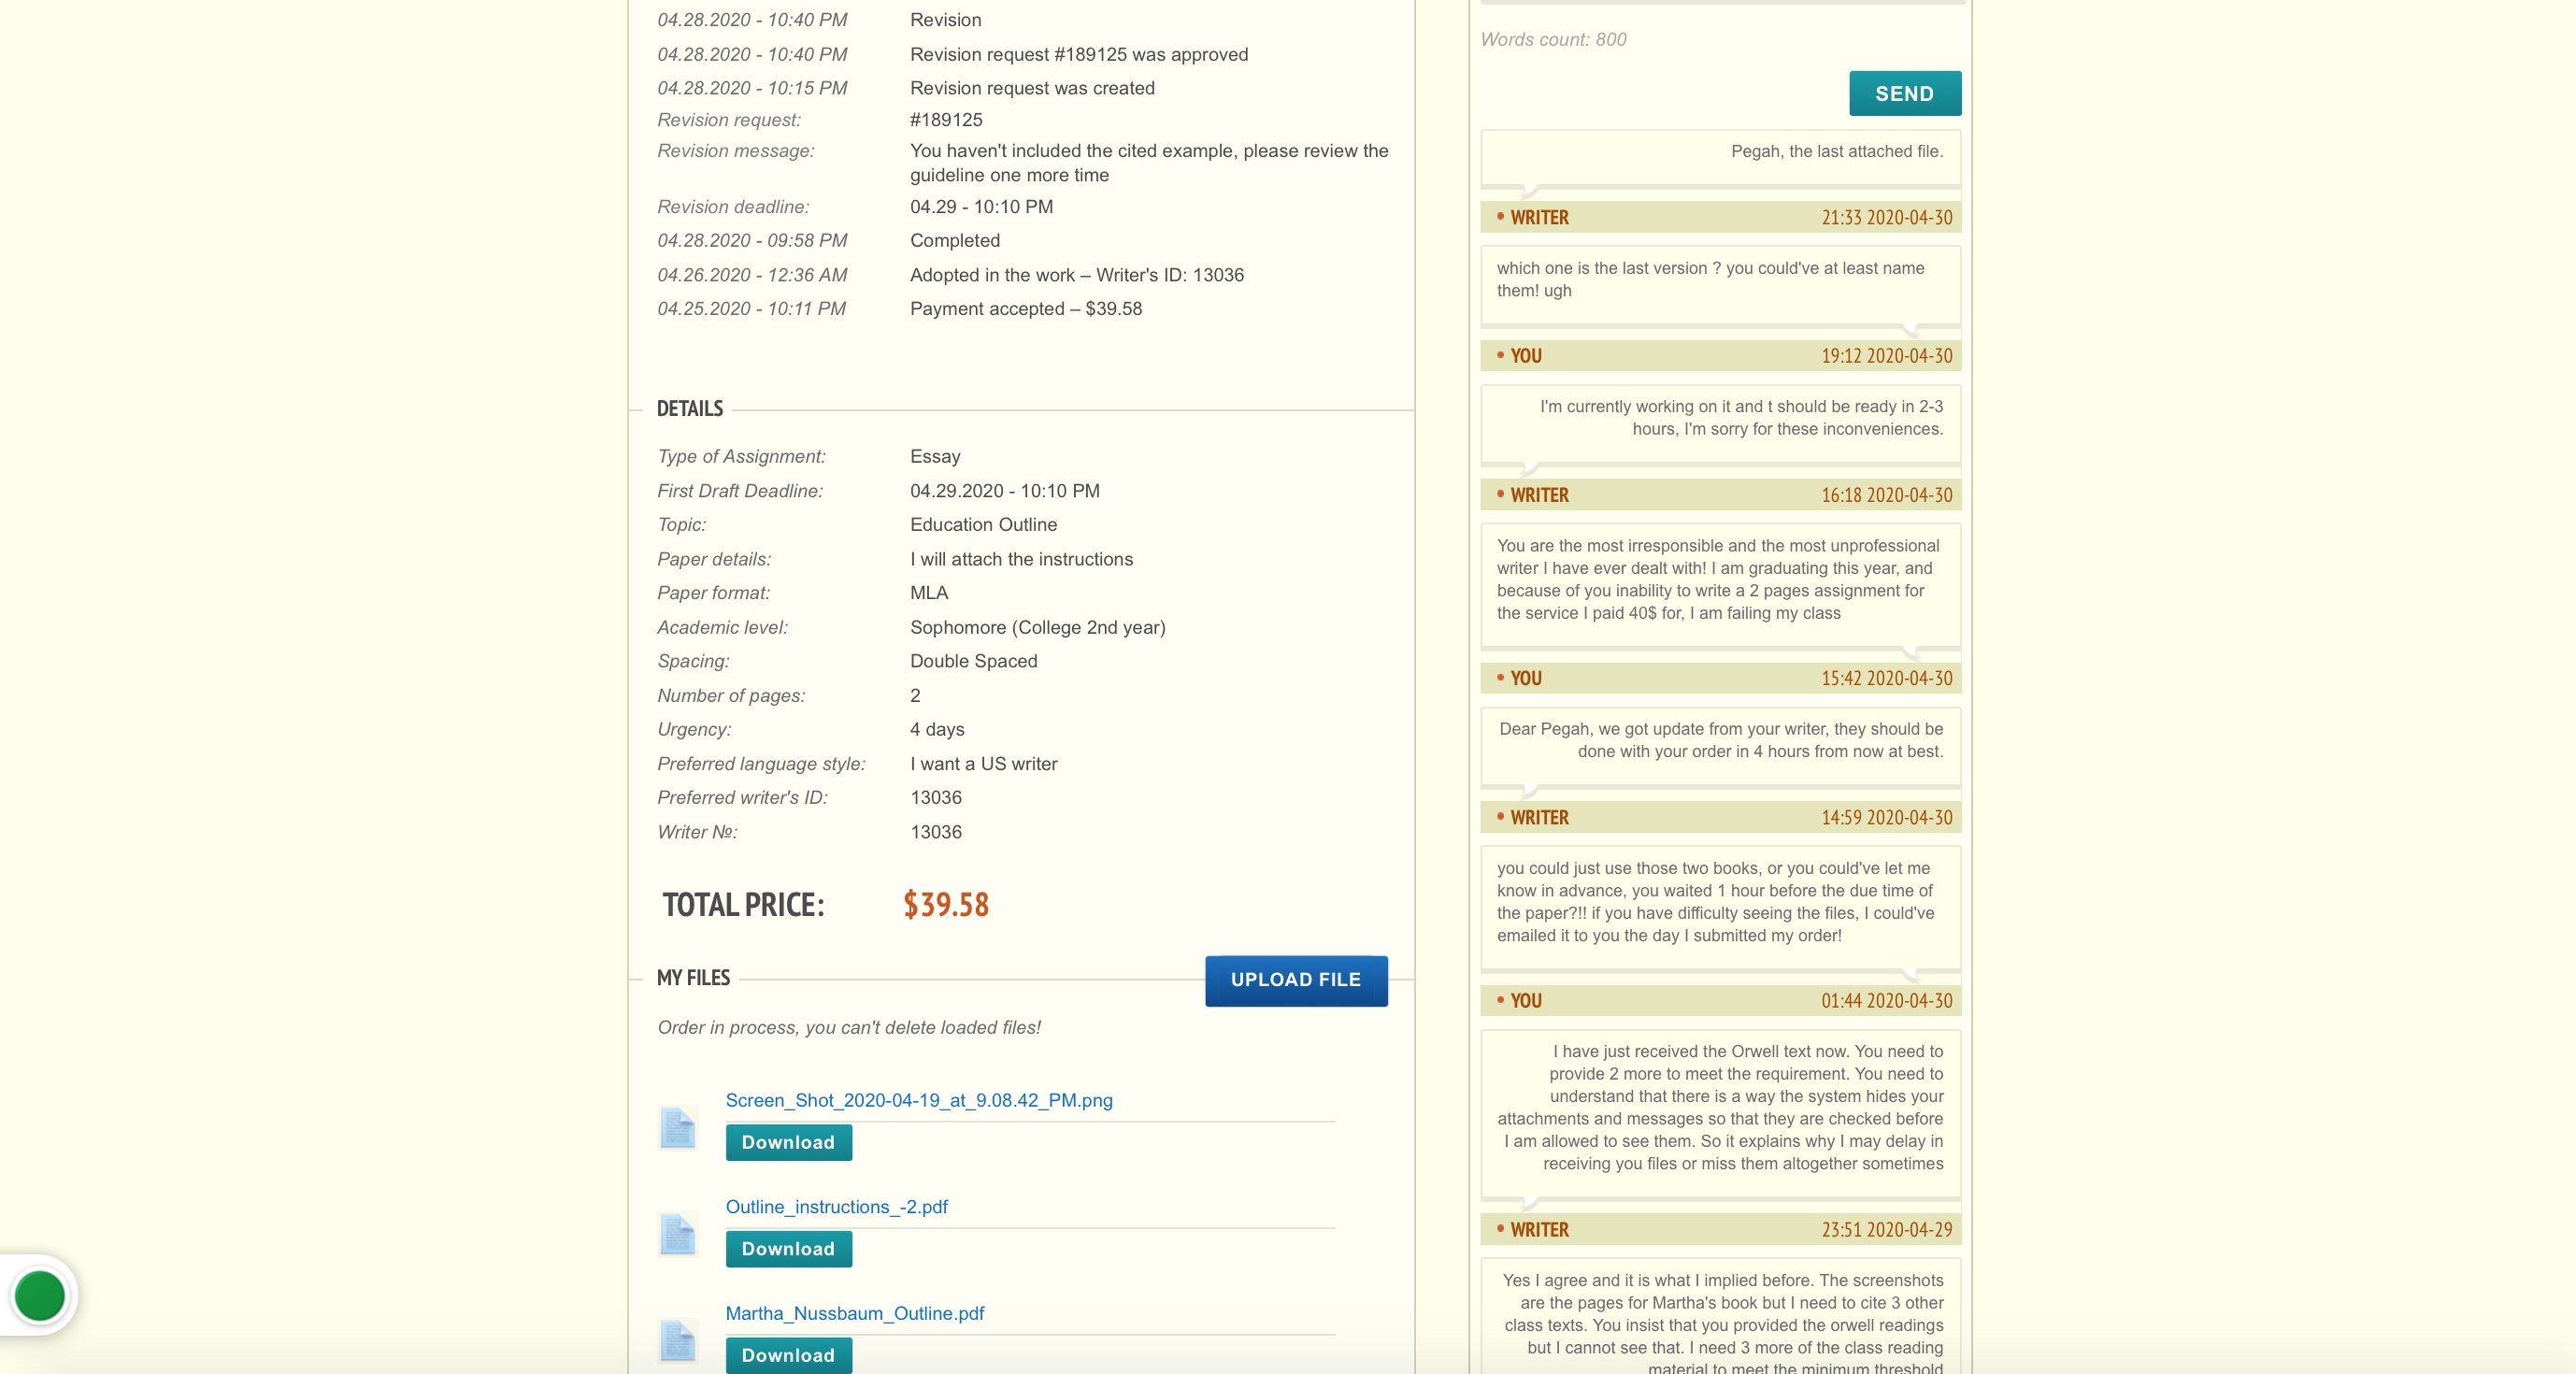
Task: Click the urgency value '4 days'
Action: click(936, 730)
